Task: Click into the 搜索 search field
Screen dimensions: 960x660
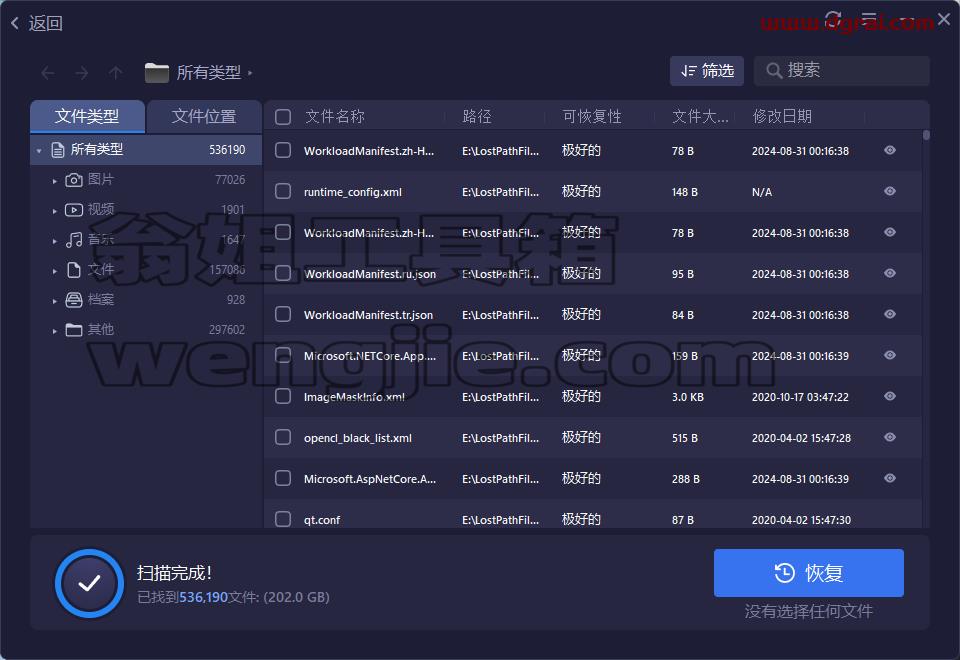Action: [842, 71]
